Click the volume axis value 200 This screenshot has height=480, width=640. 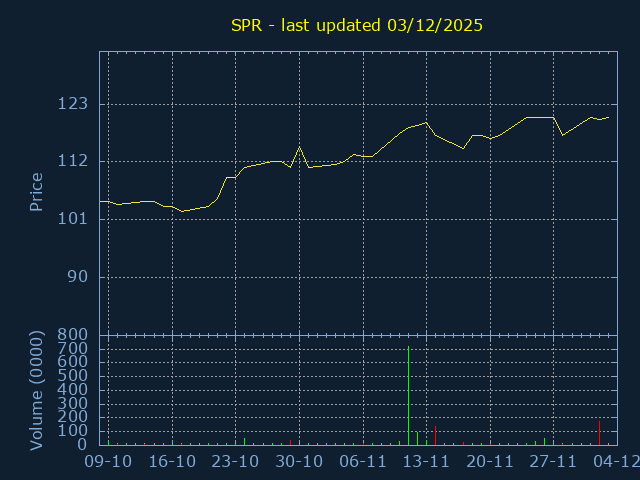click(73, 417)
